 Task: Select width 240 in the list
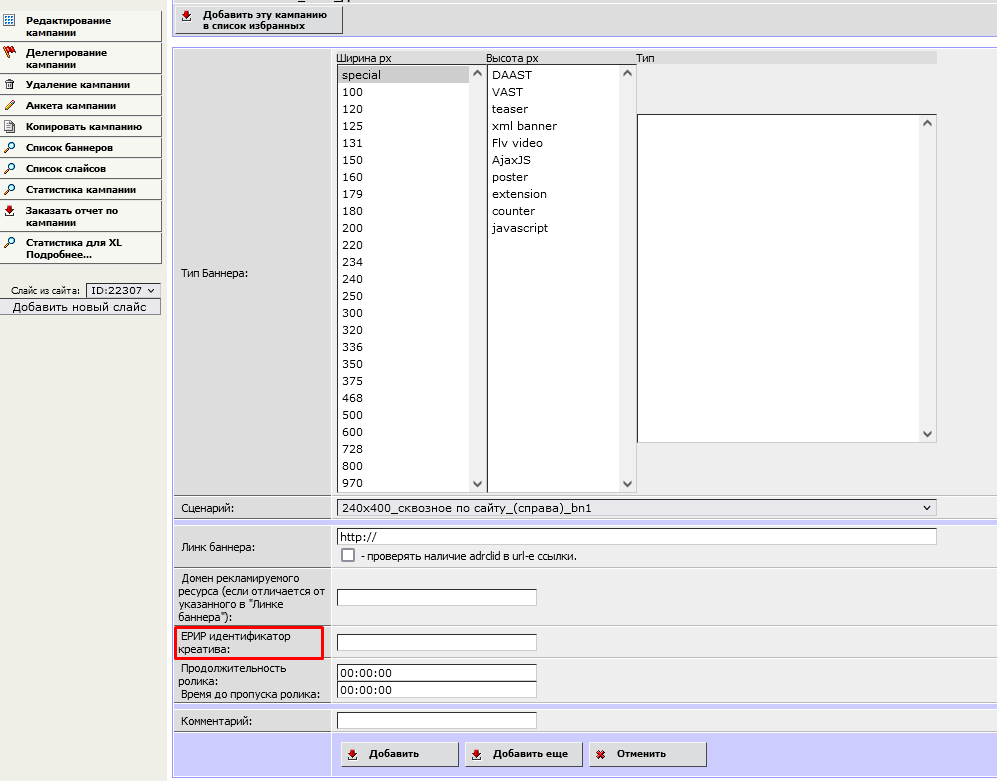coord(404,279)
